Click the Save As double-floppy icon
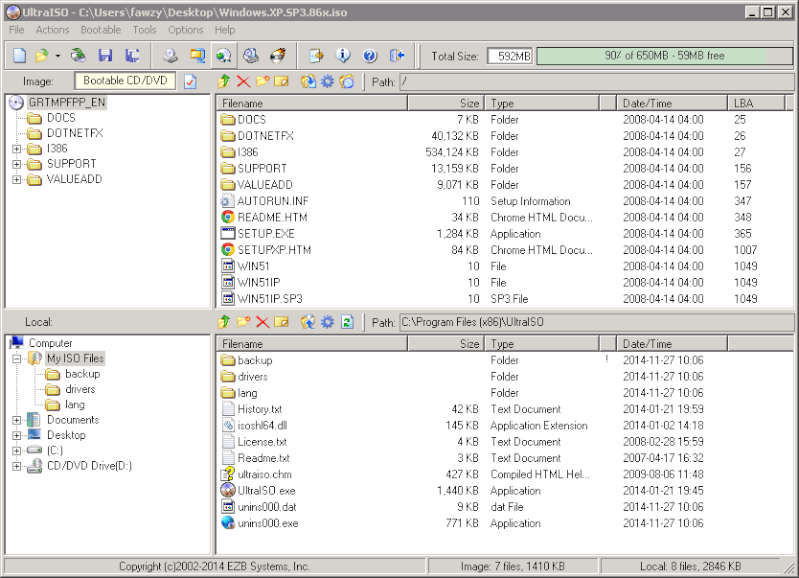This screenshot has width=799, height=578. click(132, 56)
